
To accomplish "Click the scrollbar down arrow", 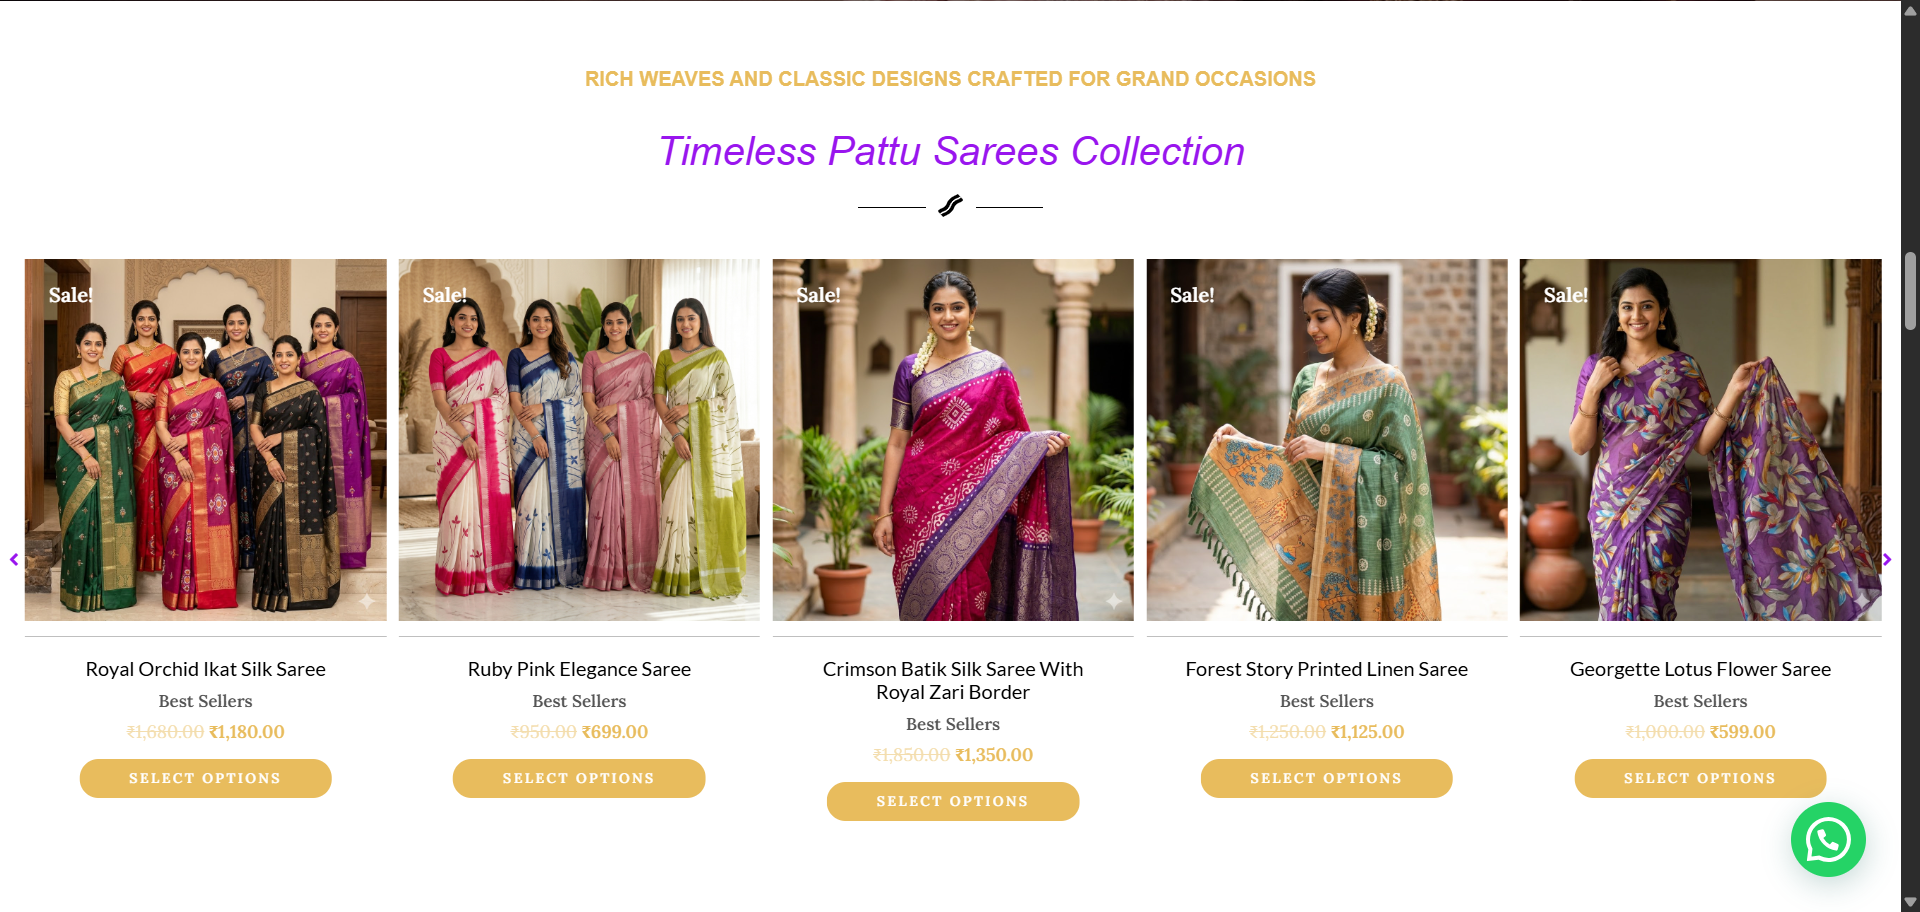I will 1910,902.
